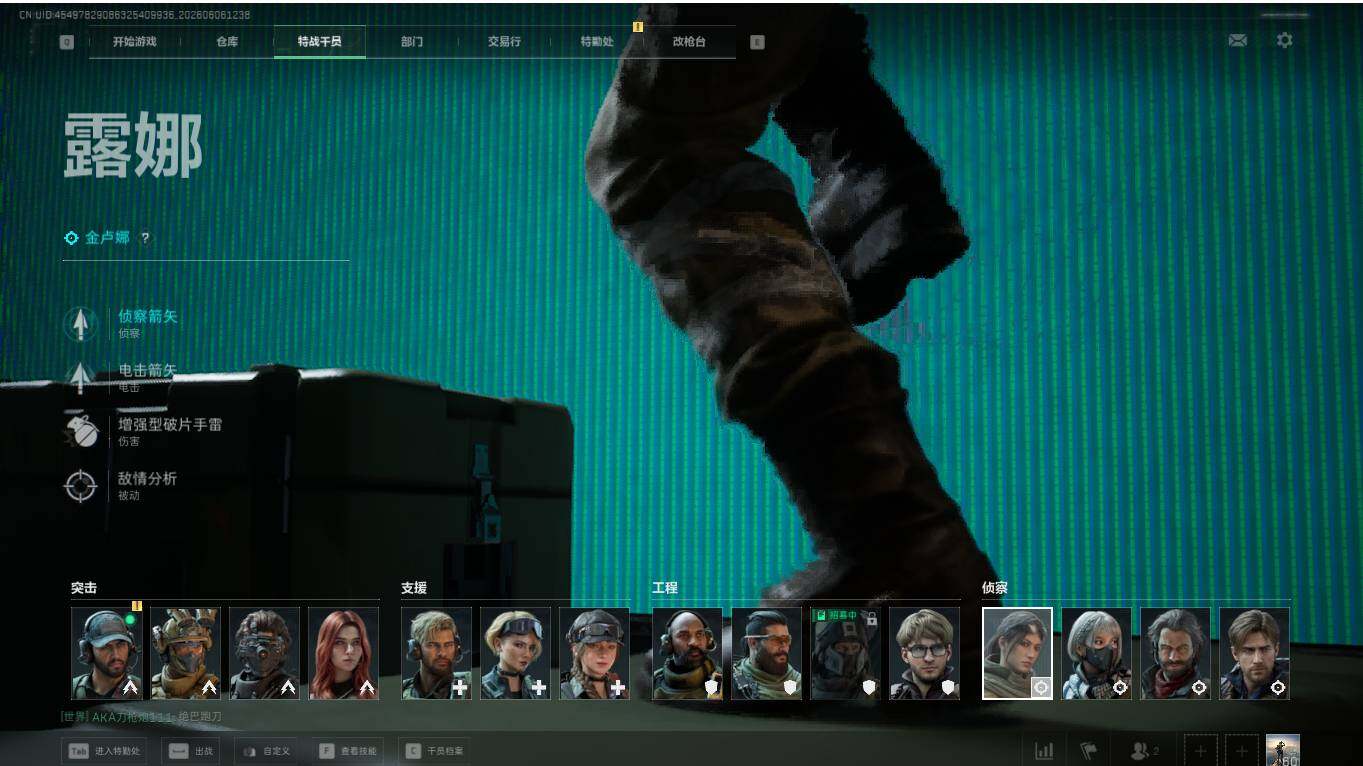Select assault operator wearing night-vision mask
This screenshot has height=766, width=1363.
click(265, 653)
